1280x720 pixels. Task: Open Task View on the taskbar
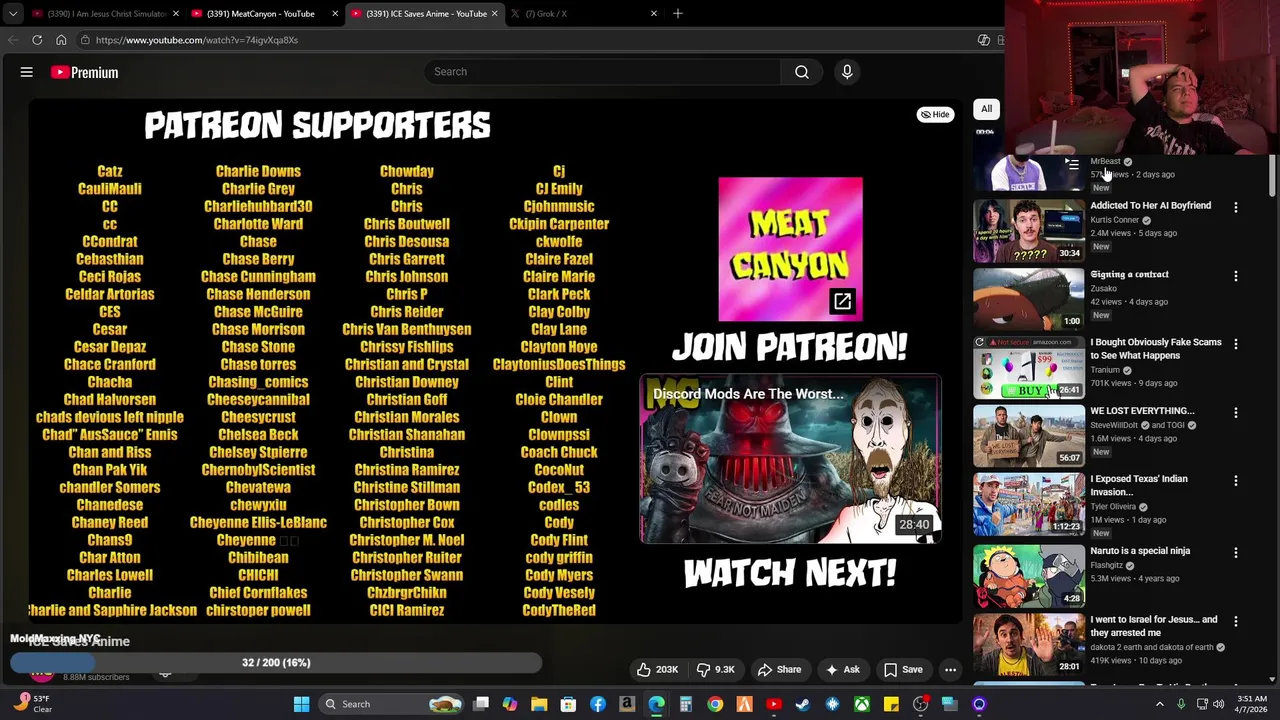click(x=481, y=704)
